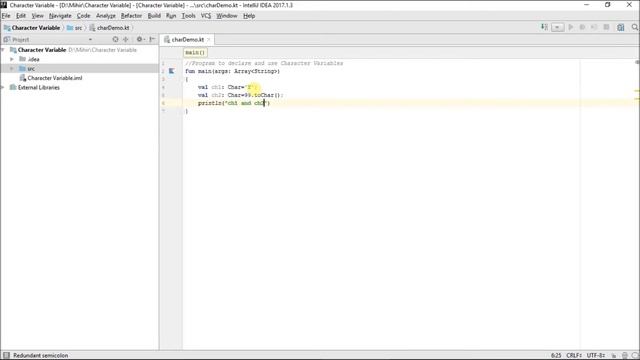Viewport: 640px width, 360px height.
Task: Select Character Variable breadcrumb in navigation bar
Action: (x=32, y=28)
